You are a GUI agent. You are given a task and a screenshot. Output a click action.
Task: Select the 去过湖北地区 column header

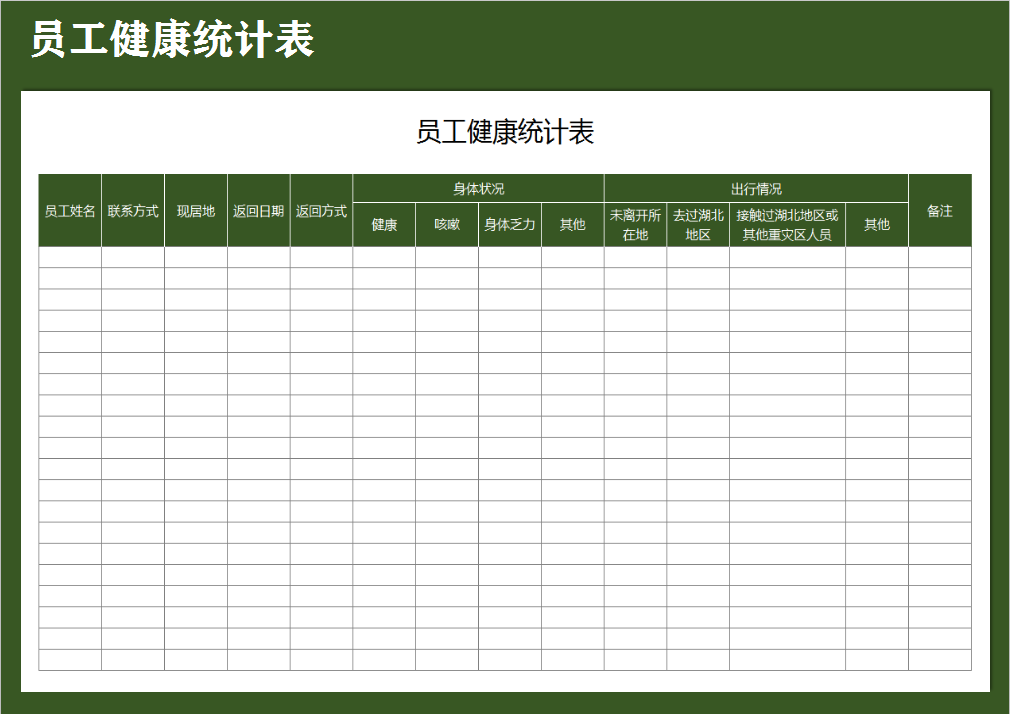click(697, 225)
